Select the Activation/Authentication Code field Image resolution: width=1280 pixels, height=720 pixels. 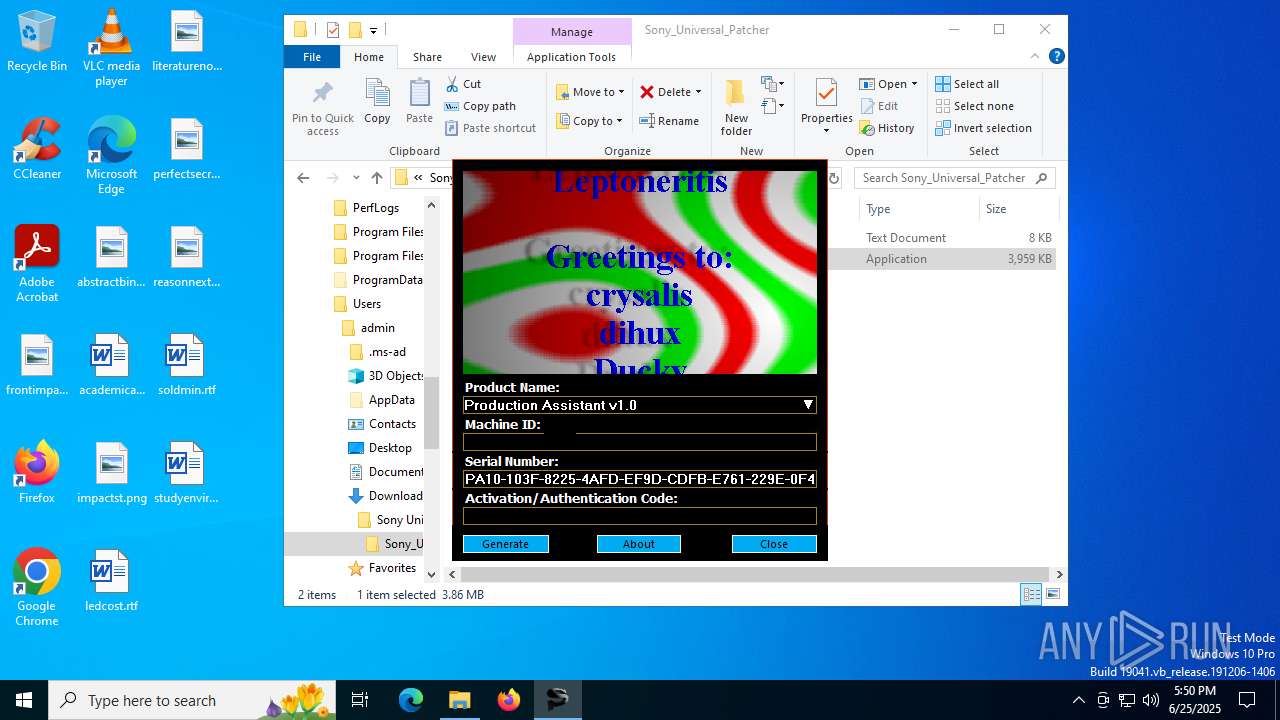(640, 516)
